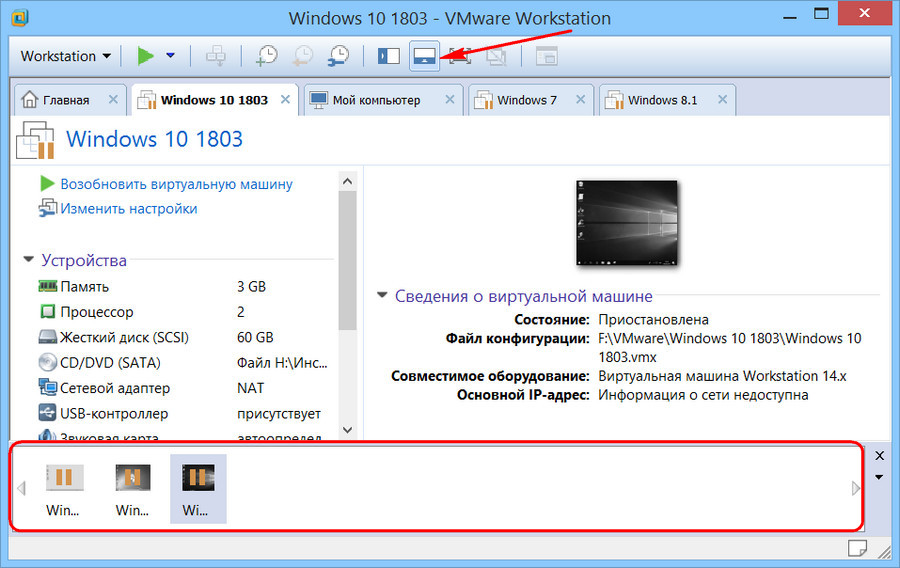The height and width of the screenshot is (568, 900).
Task: Toggle the library sidebar icon
Action: click(389, 56)
